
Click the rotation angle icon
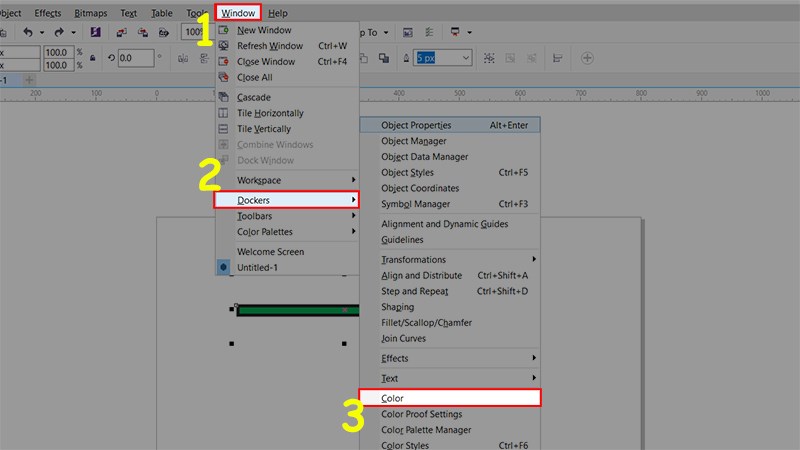click(x=111, y=58)
